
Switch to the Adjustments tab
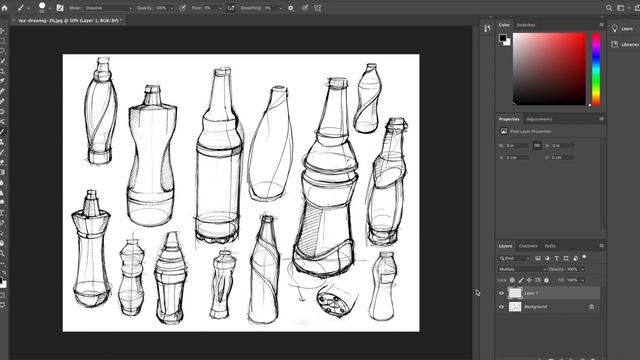pos(539,119)
